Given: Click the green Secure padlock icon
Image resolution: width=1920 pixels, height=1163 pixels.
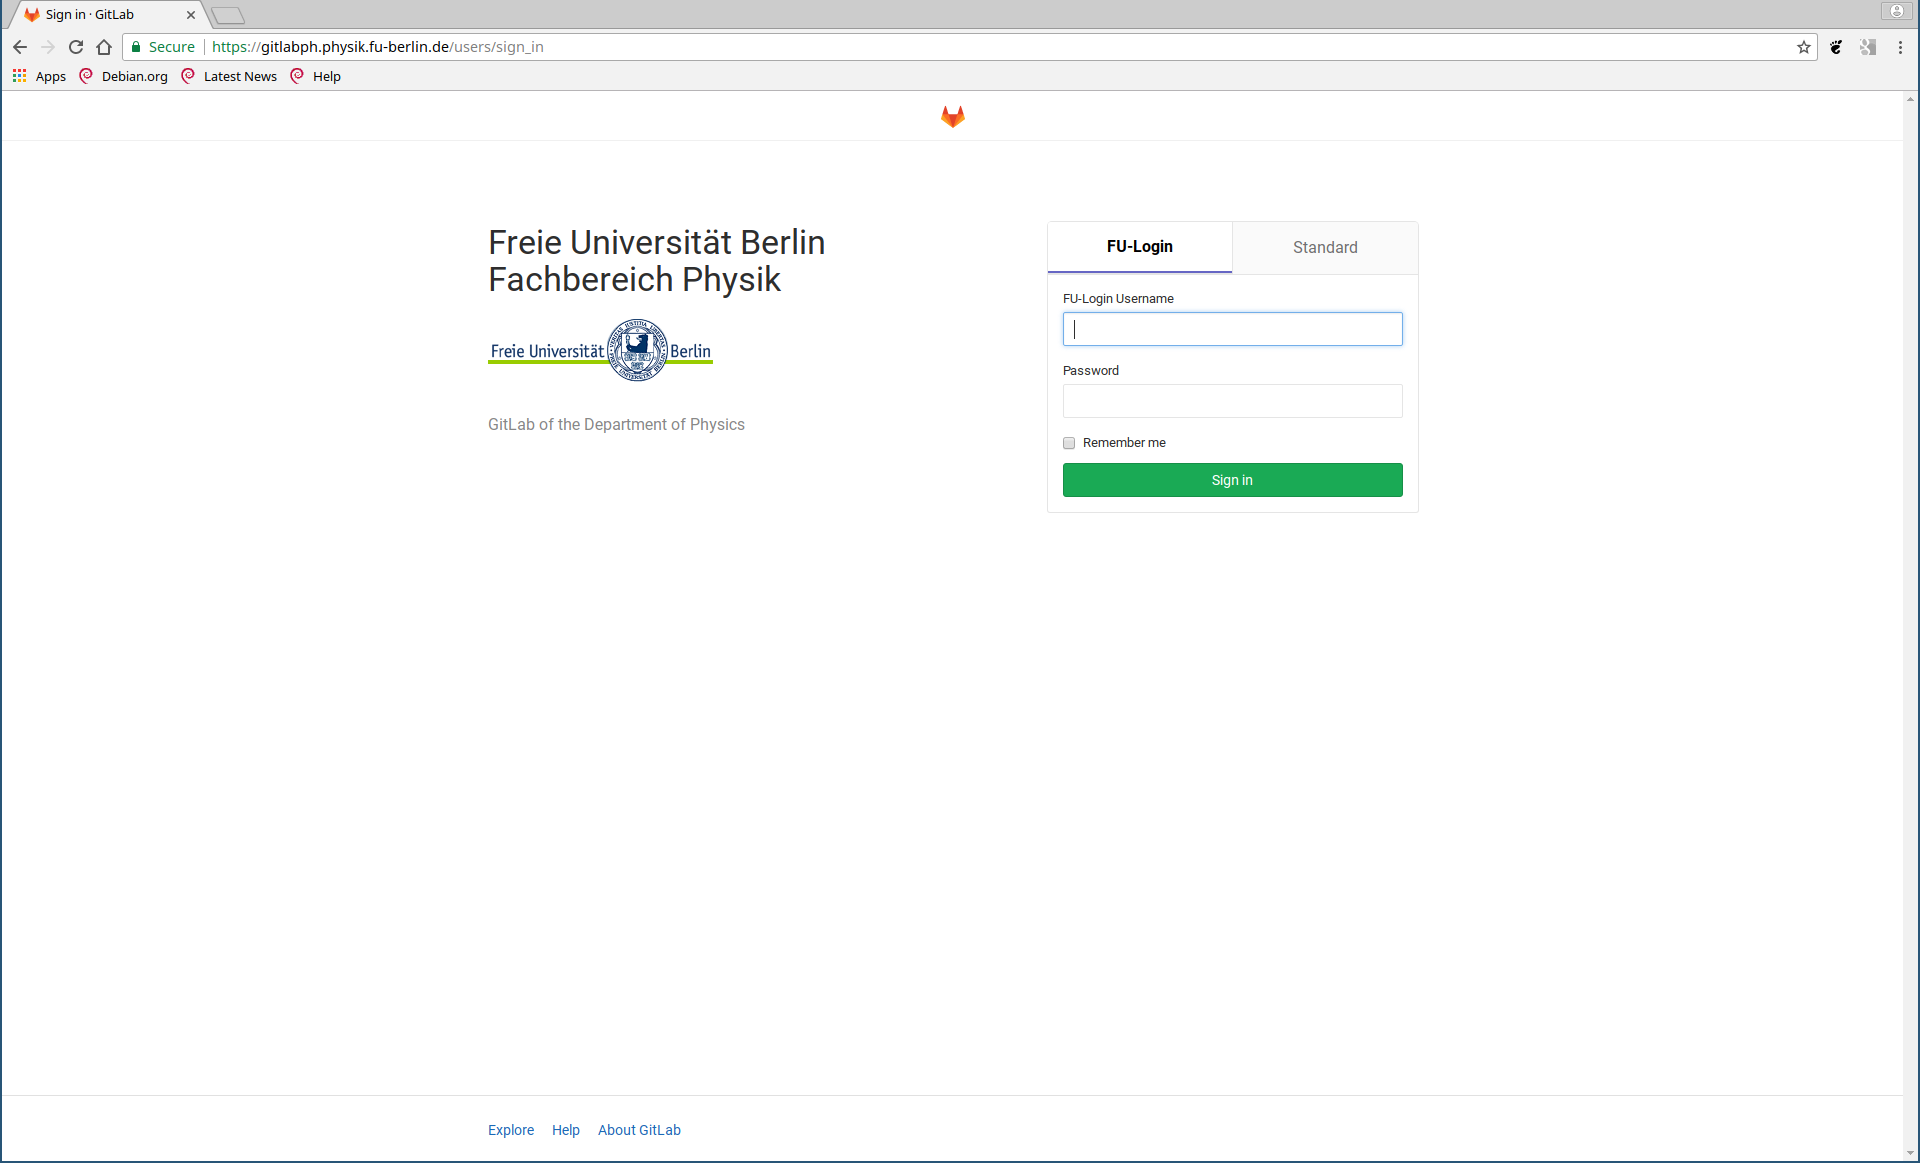Looking at the screenshot, I should coord(137,47).
